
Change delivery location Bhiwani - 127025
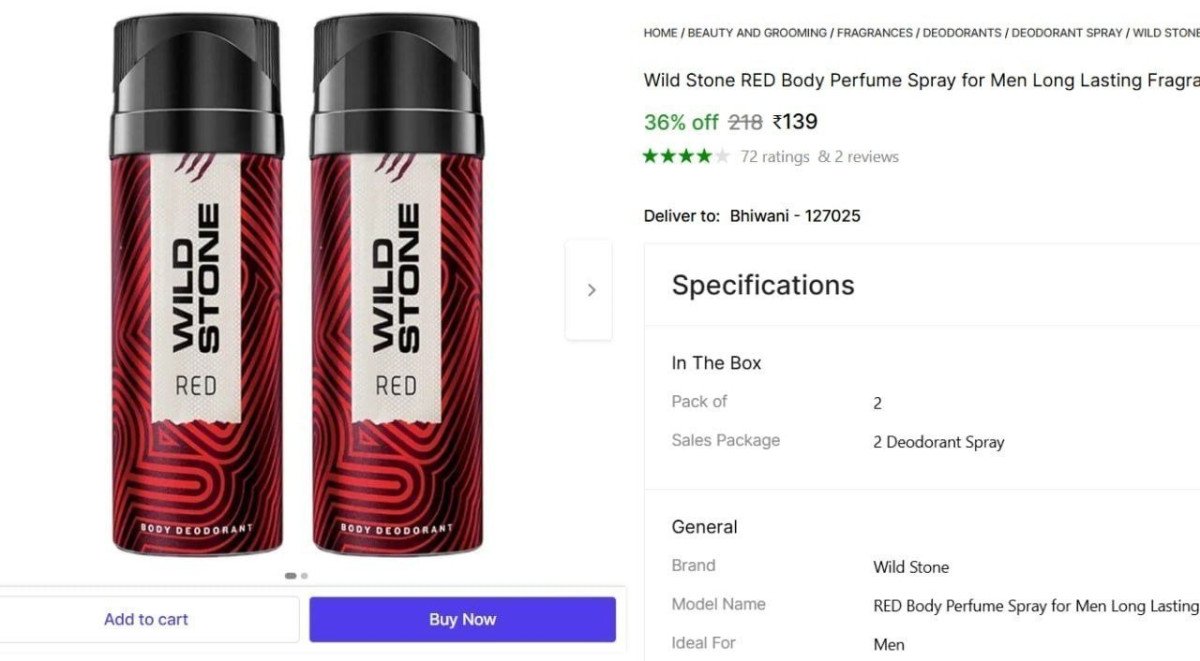tap(794, 215)
